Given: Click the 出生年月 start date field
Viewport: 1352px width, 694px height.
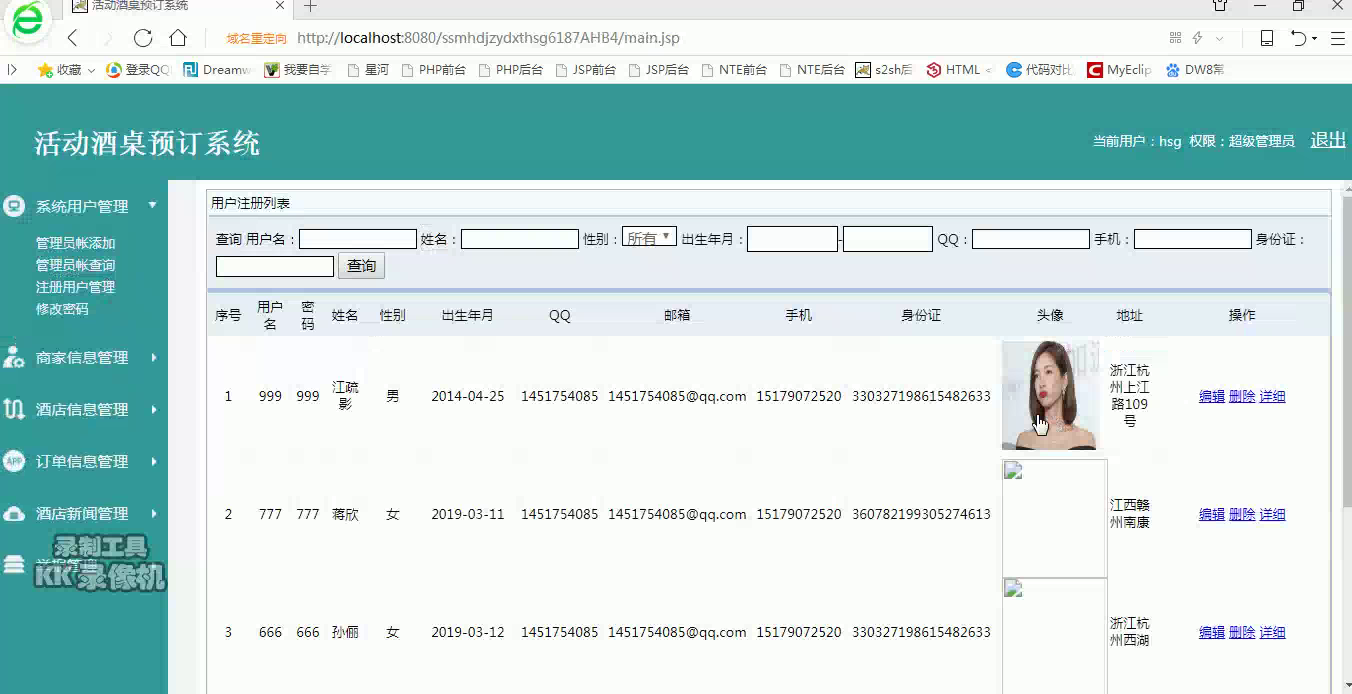Looking at the screenshot, I should [792, 239].
